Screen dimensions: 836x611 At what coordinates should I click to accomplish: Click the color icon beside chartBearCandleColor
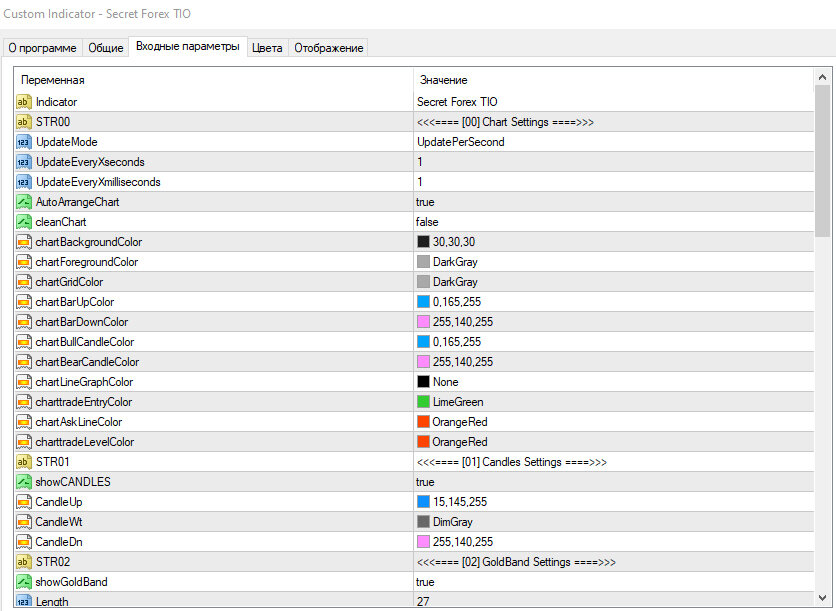(23, 362)
